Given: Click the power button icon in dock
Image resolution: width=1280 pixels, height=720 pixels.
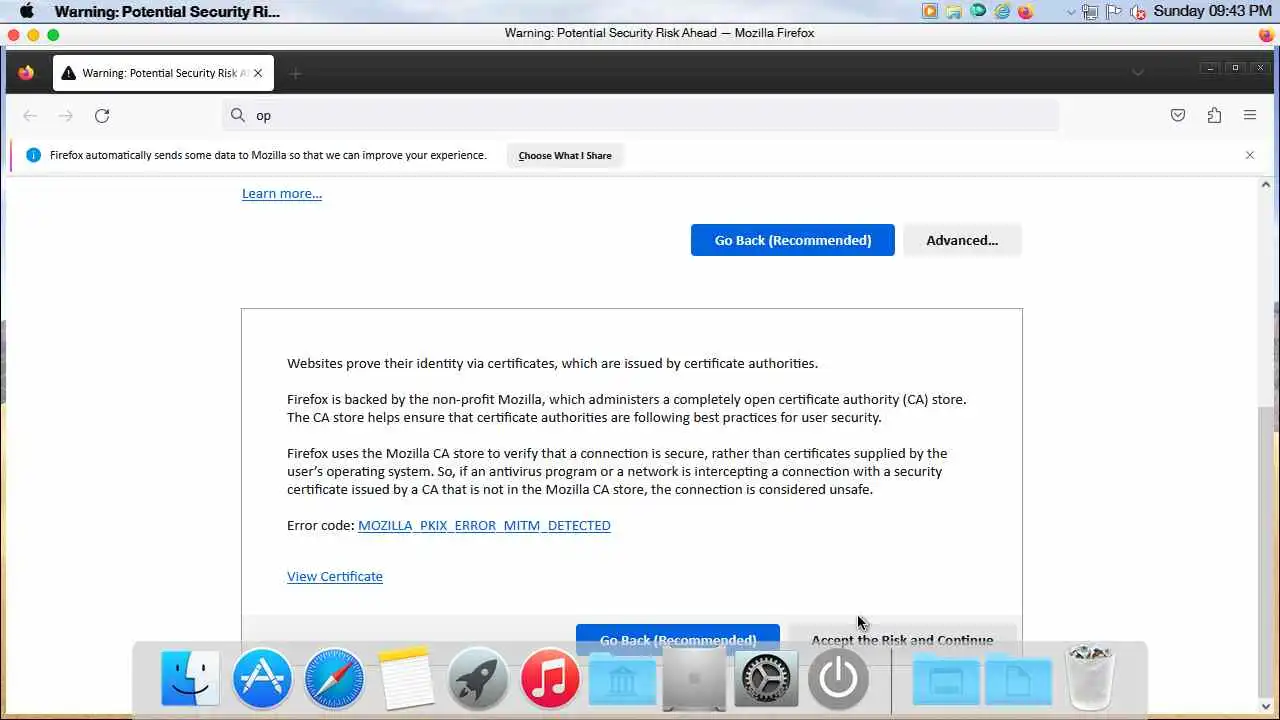Looking at the screenshot, I should 838,677.
